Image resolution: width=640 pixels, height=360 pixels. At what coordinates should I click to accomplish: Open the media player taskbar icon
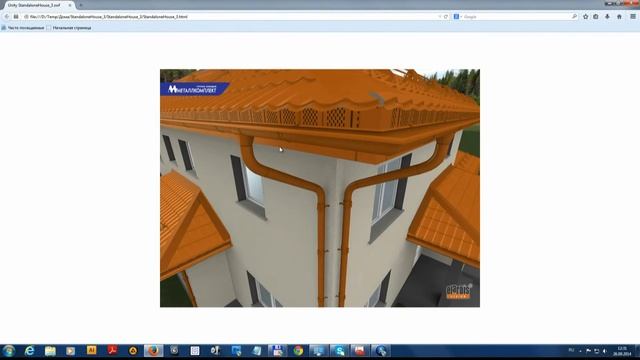71,351
